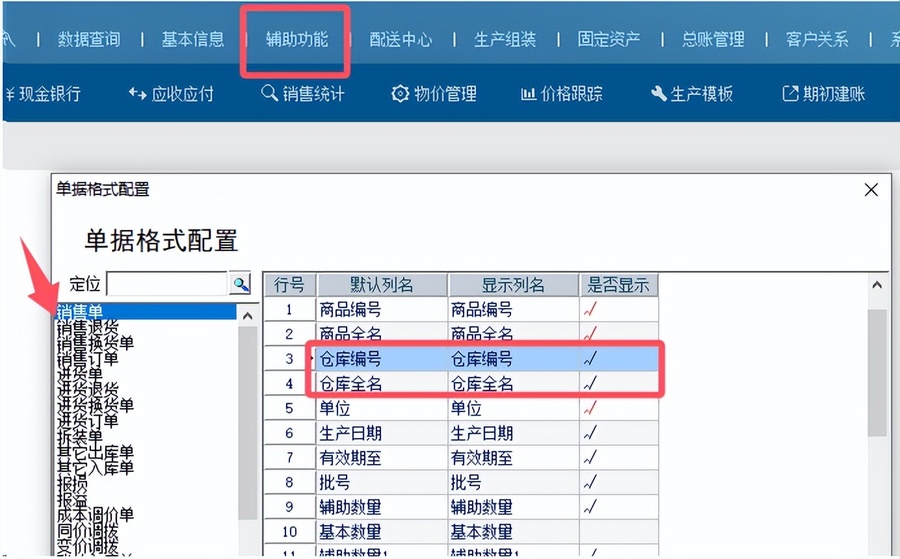The image size is (900, 559).
Task: Open the 客户关系 menu
Action: click(x=817, y=39)
